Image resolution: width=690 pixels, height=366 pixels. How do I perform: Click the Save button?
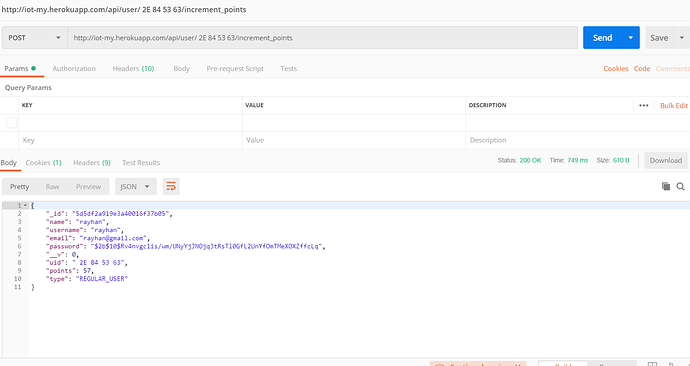click(659, 38)
